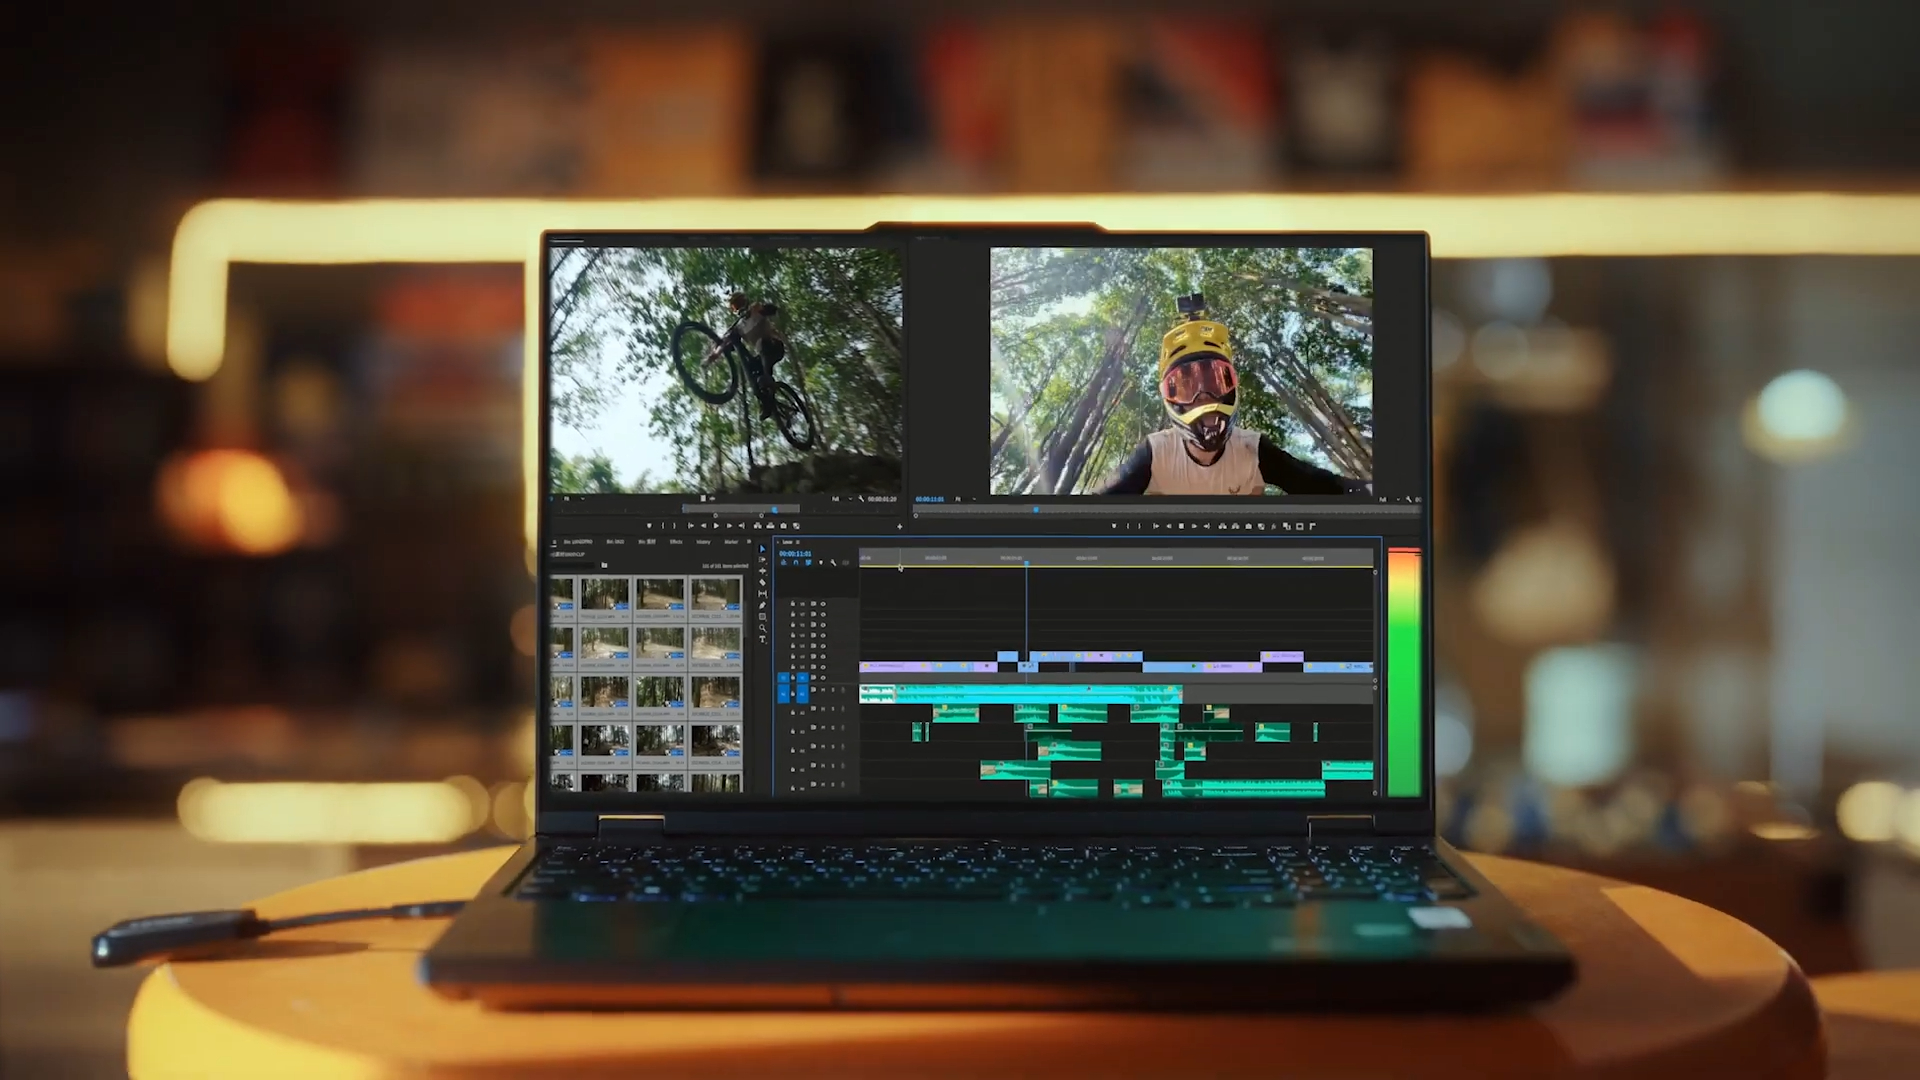Select the Pen tool

[x=762, y=606]
